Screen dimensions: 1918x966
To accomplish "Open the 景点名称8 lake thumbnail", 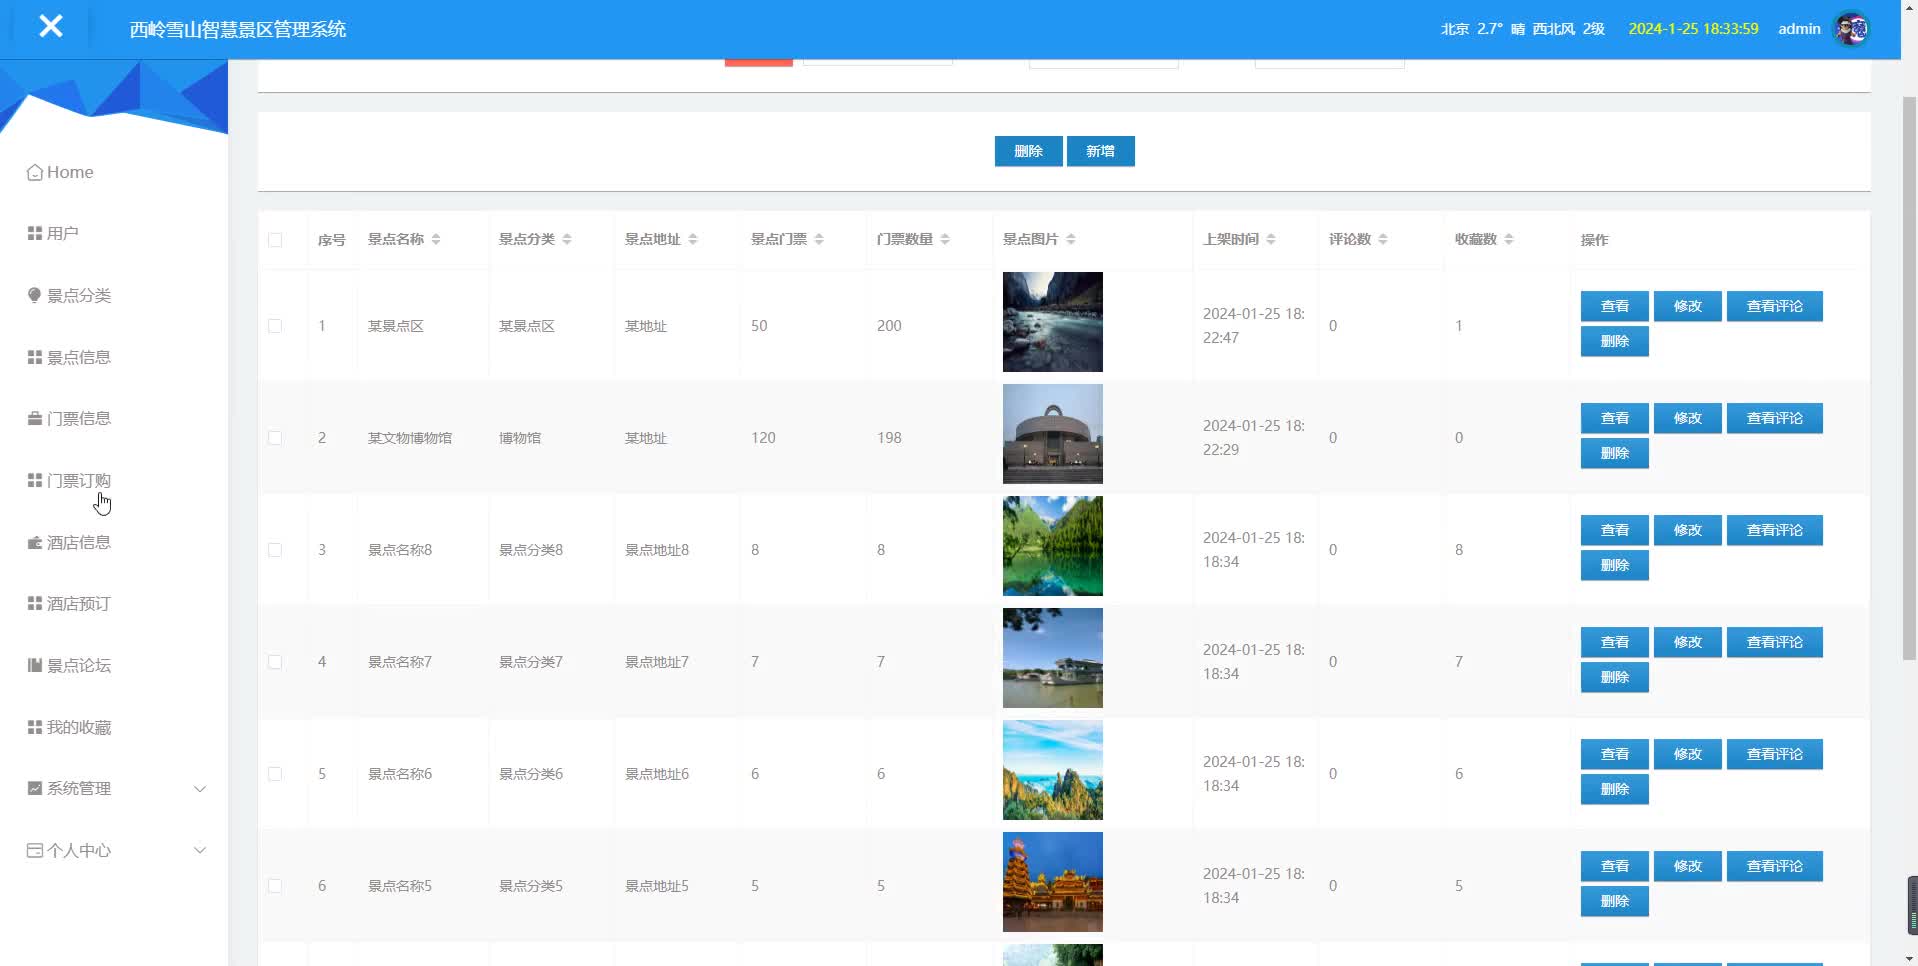I will click(x=1052, y=546).
